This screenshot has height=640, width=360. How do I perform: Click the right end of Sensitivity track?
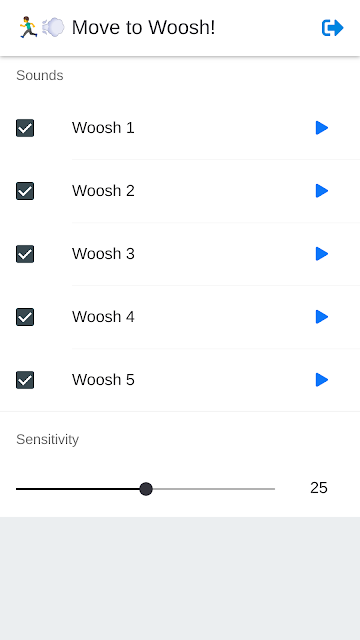270,489
